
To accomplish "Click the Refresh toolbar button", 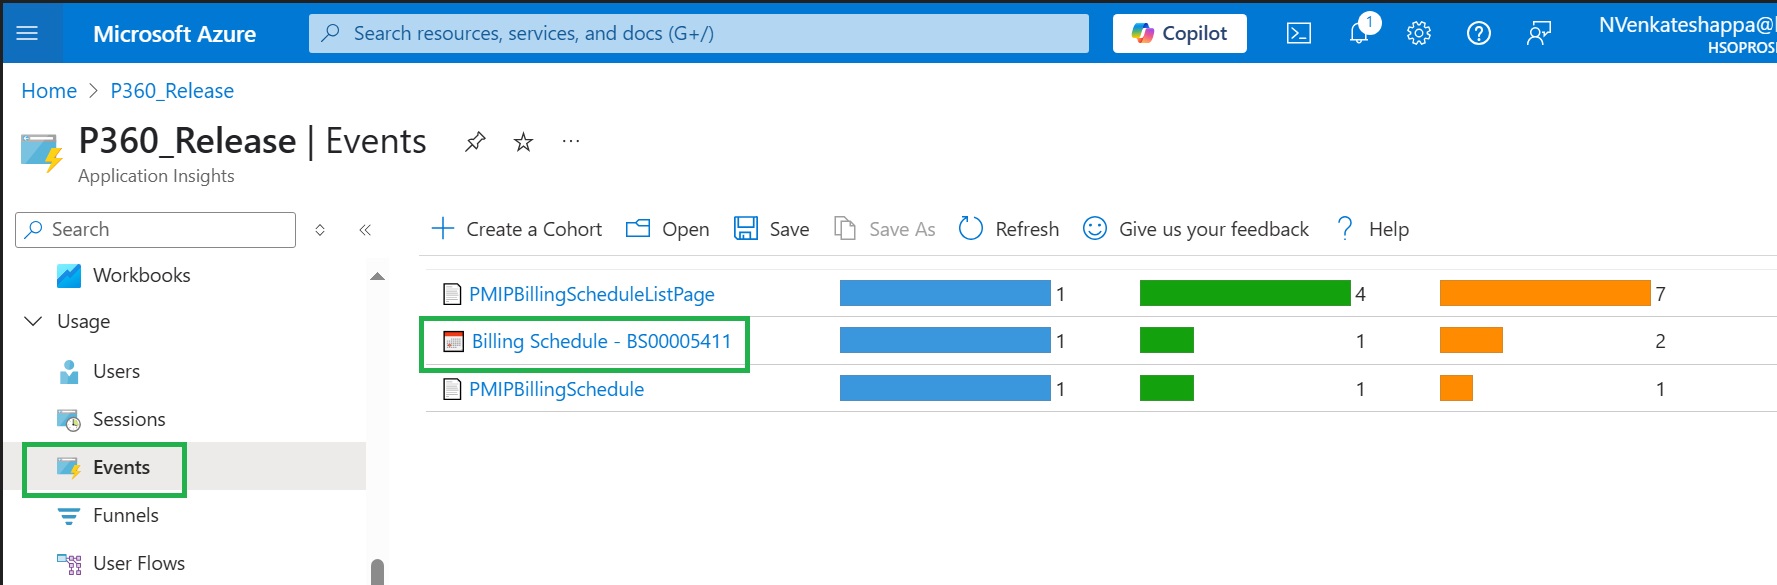I will tap(1009, 229).
